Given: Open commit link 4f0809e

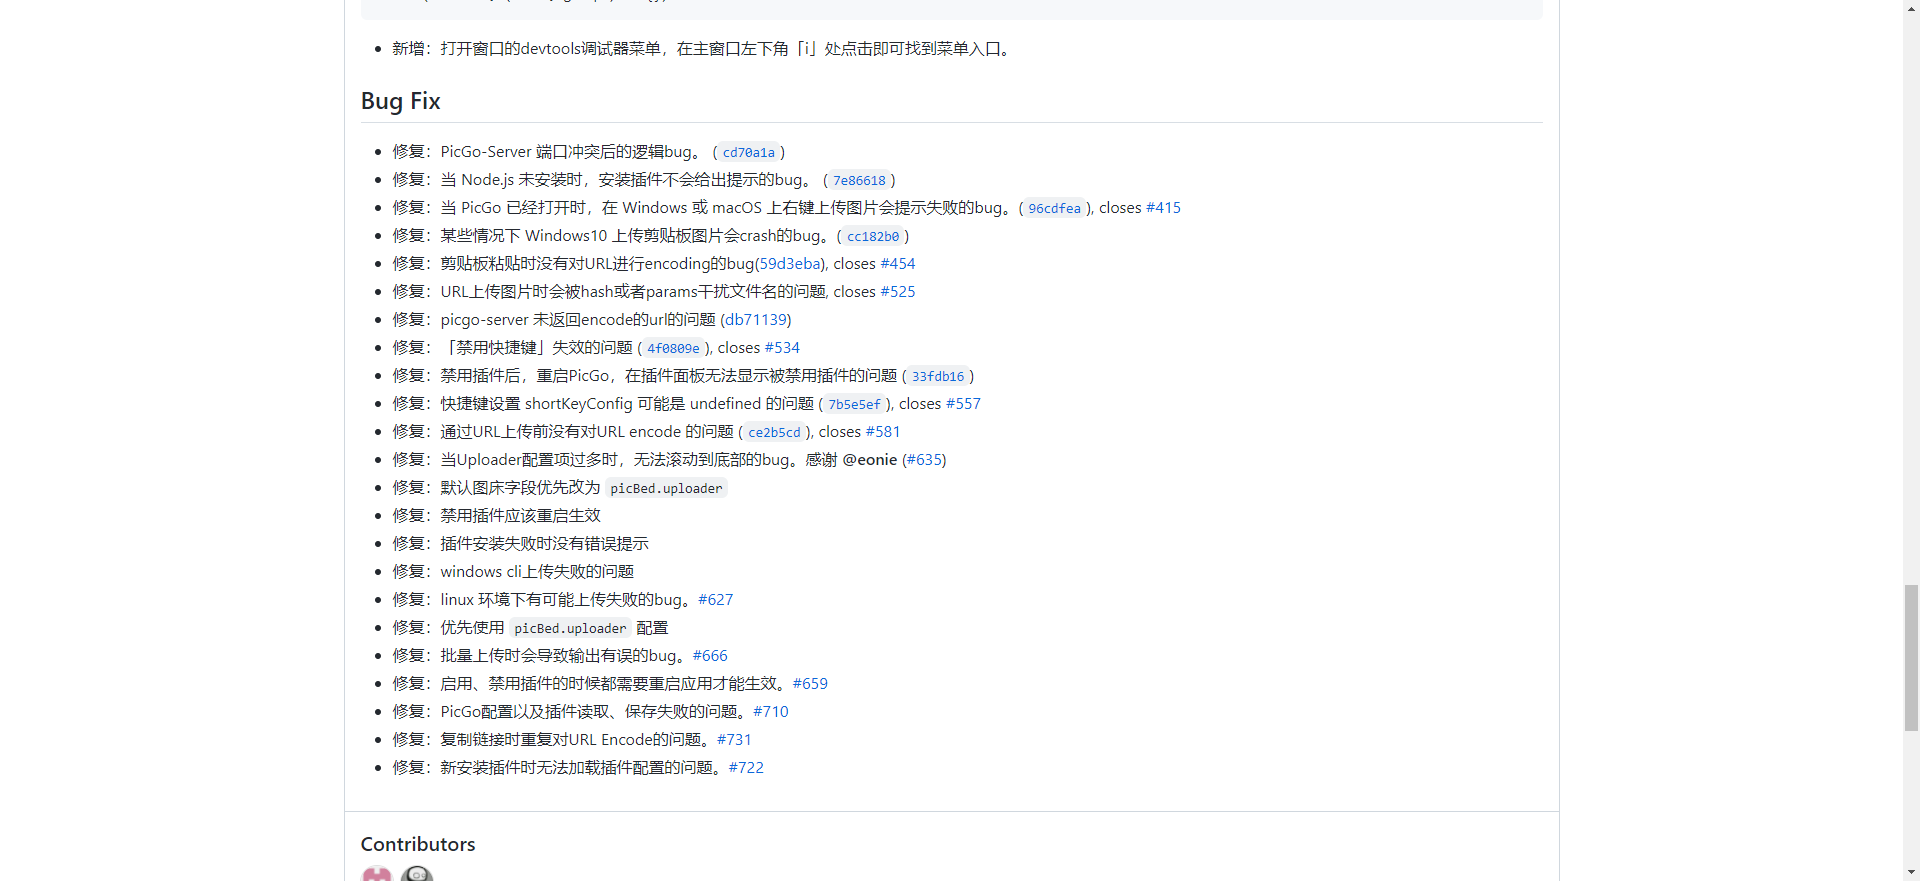Looking at the screenshot, I should pyautogui.click(x=673, y=348).
